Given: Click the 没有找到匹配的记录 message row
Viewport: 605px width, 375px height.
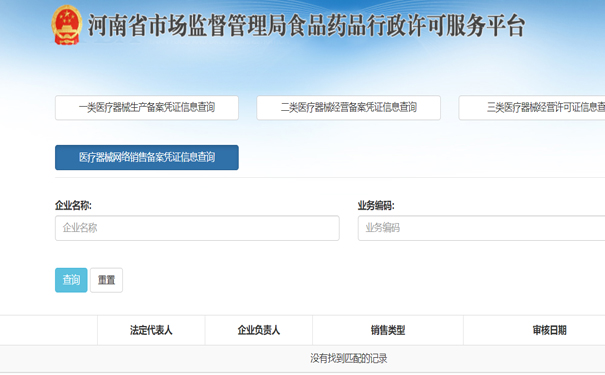Looking at the screenshot, I should click(302, 359).
